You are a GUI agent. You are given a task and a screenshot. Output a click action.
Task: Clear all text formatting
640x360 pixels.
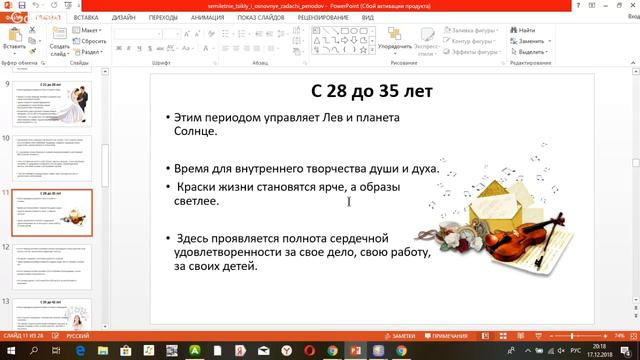[211, 34]
